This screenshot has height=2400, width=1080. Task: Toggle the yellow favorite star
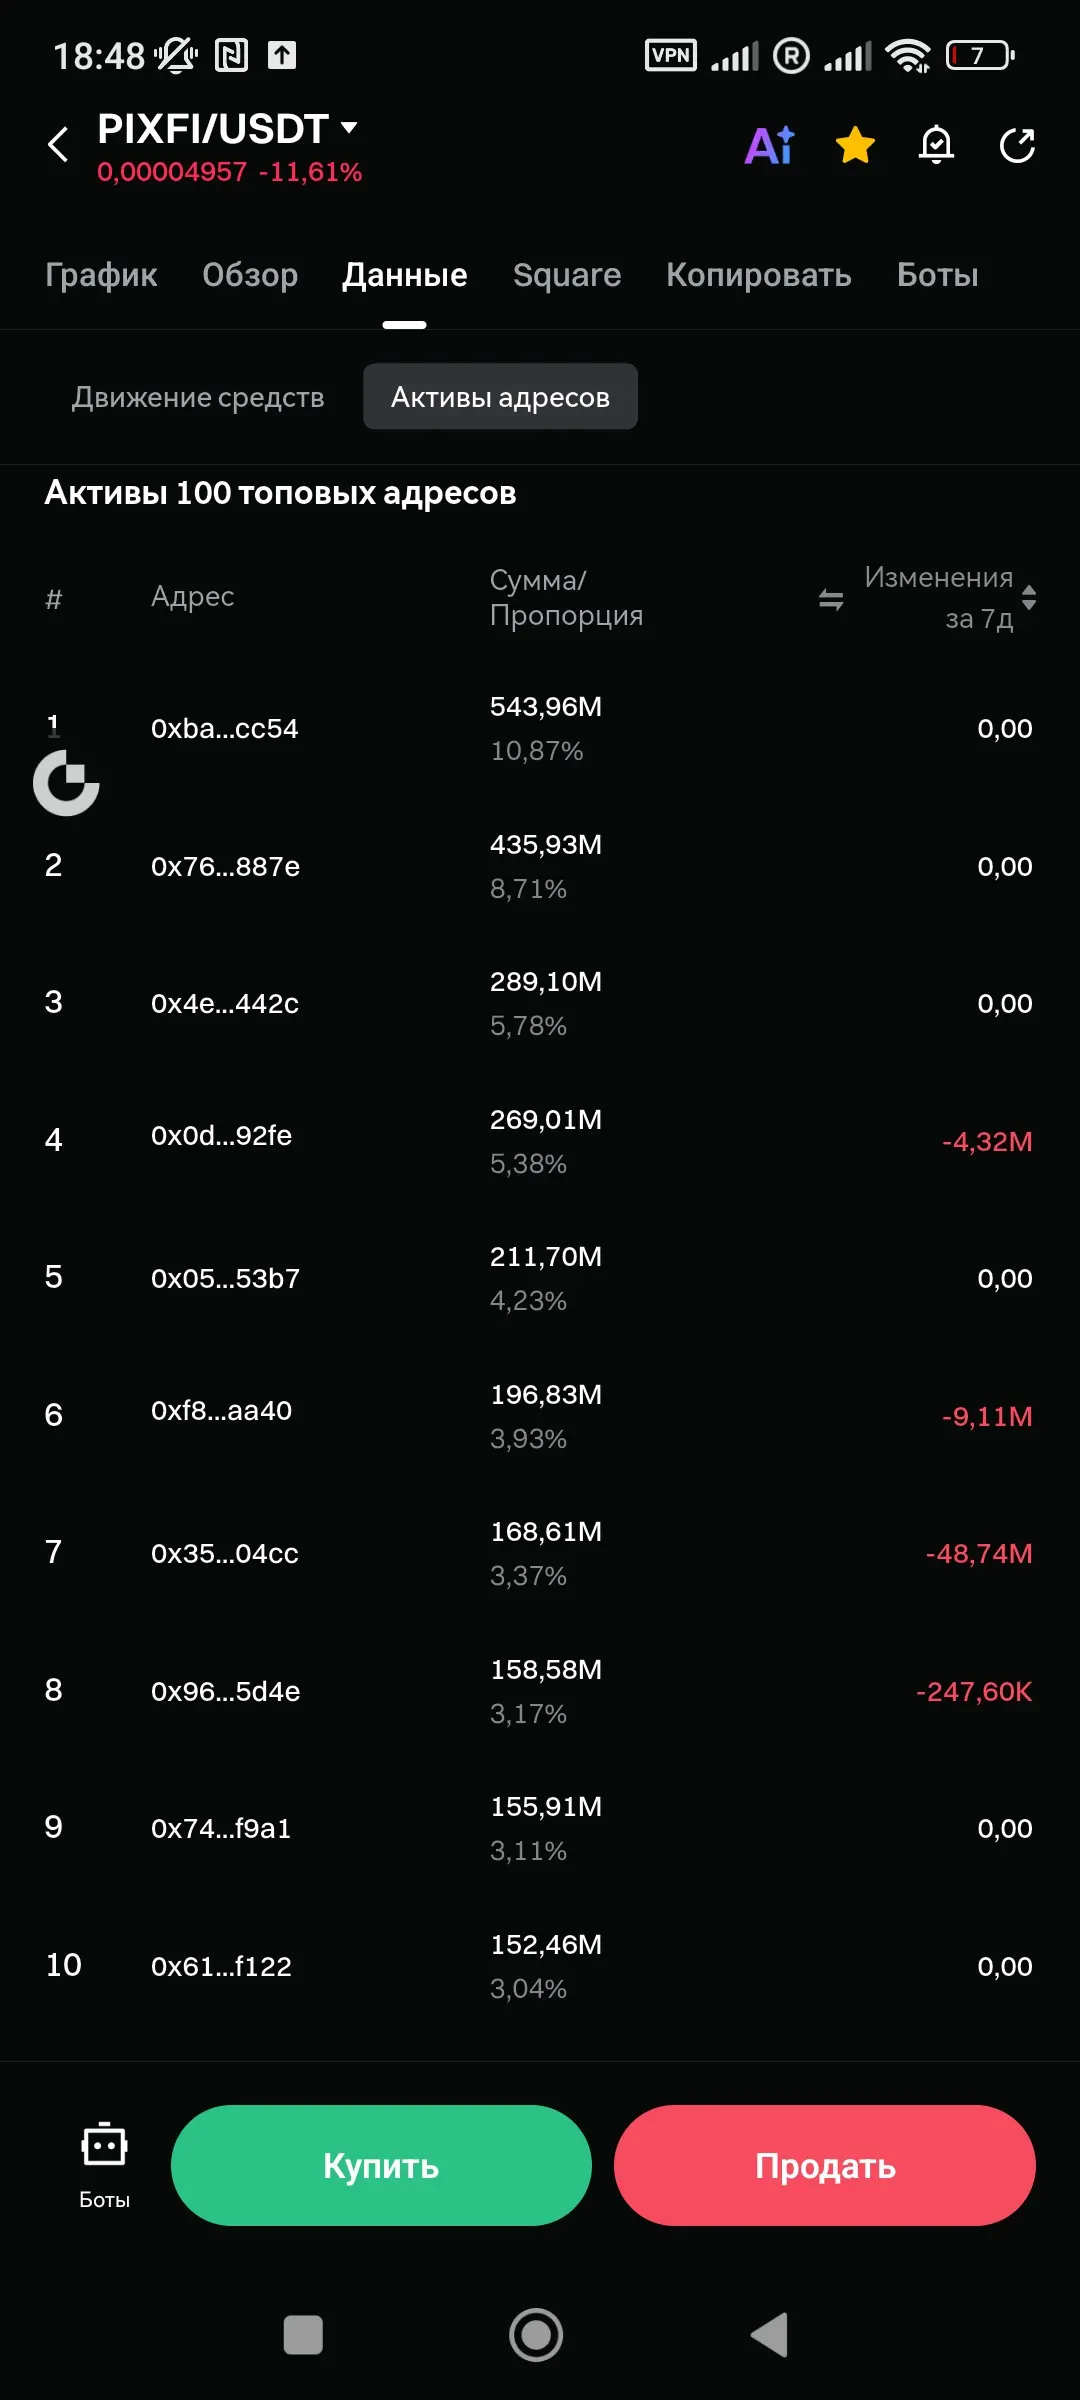tap(855, 145)
